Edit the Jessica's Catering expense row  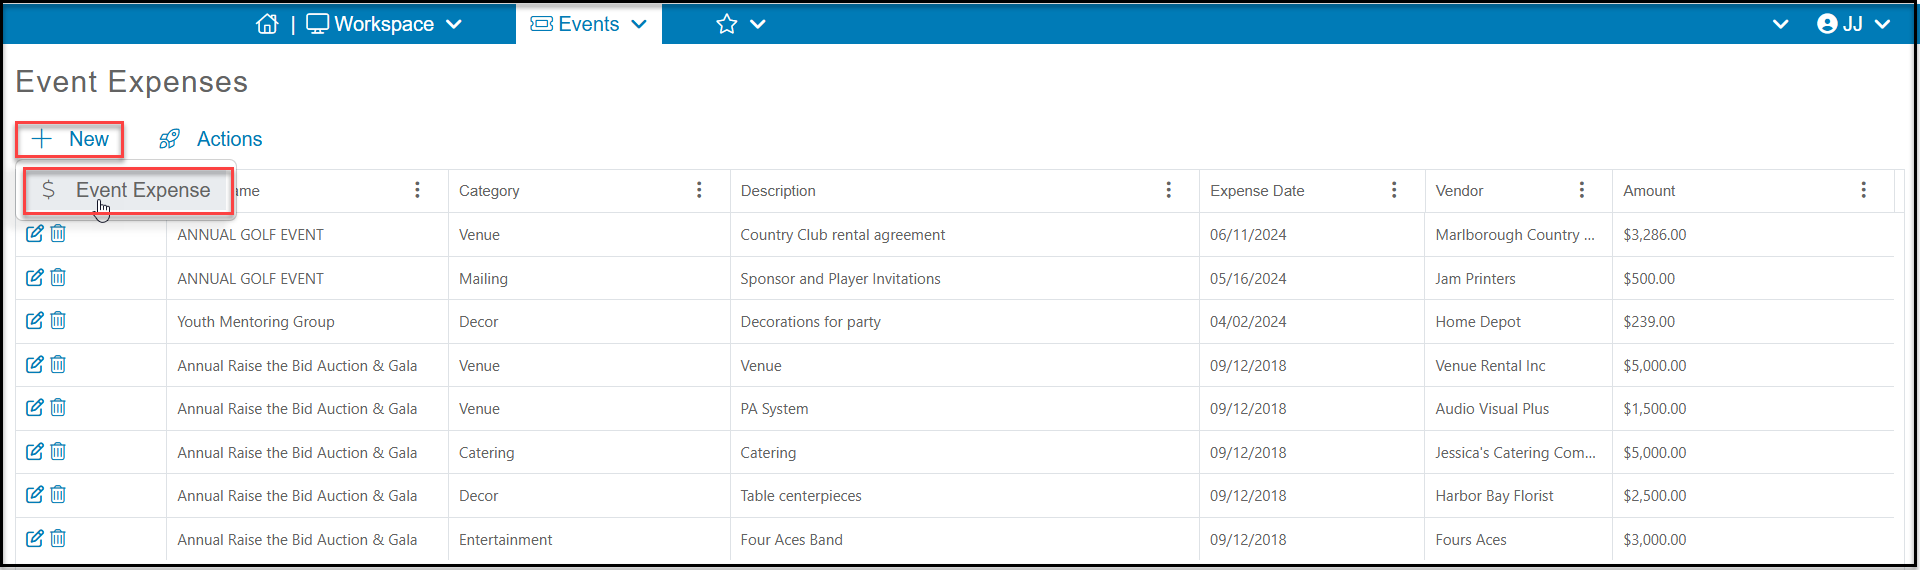(x=35, y=451)
